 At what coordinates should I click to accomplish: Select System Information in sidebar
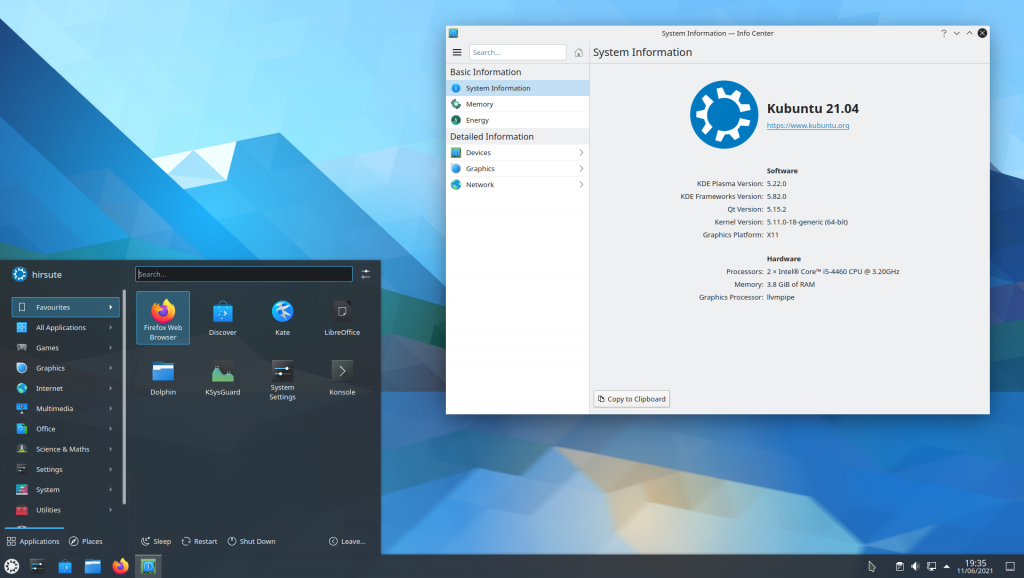(517, 88)
